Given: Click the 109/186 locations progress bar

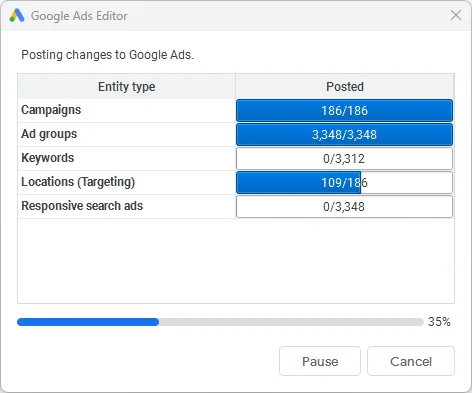Looking at the screenshot, I should coord(344,182).
